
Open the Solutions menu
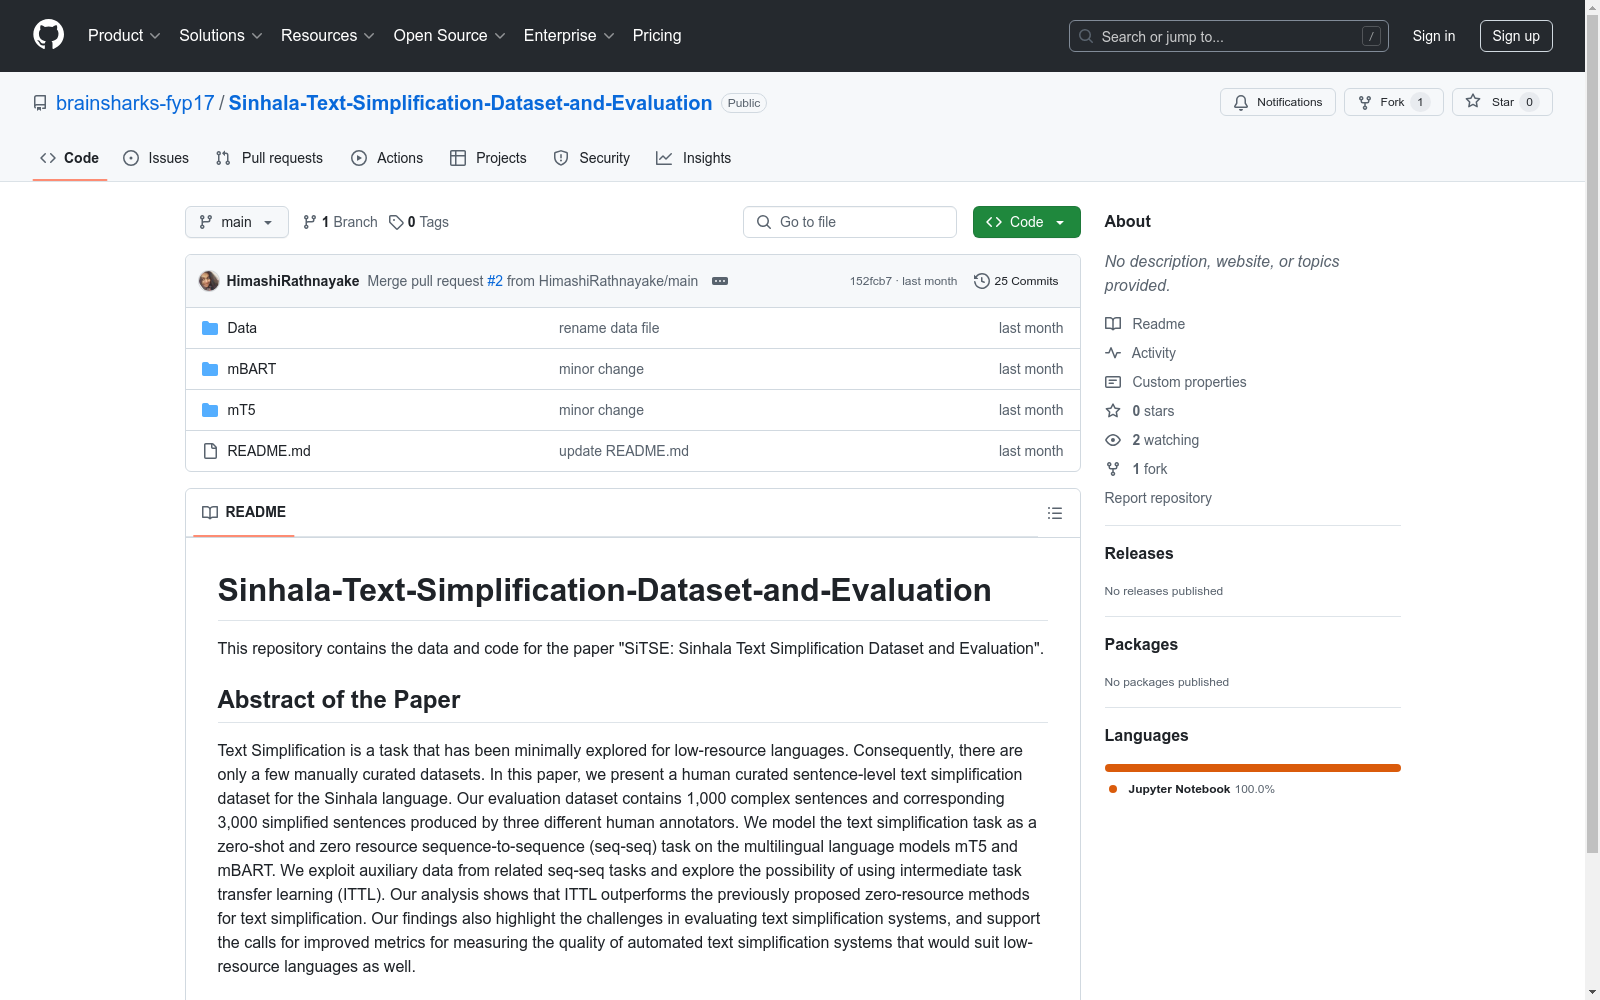tap(221, 36)
